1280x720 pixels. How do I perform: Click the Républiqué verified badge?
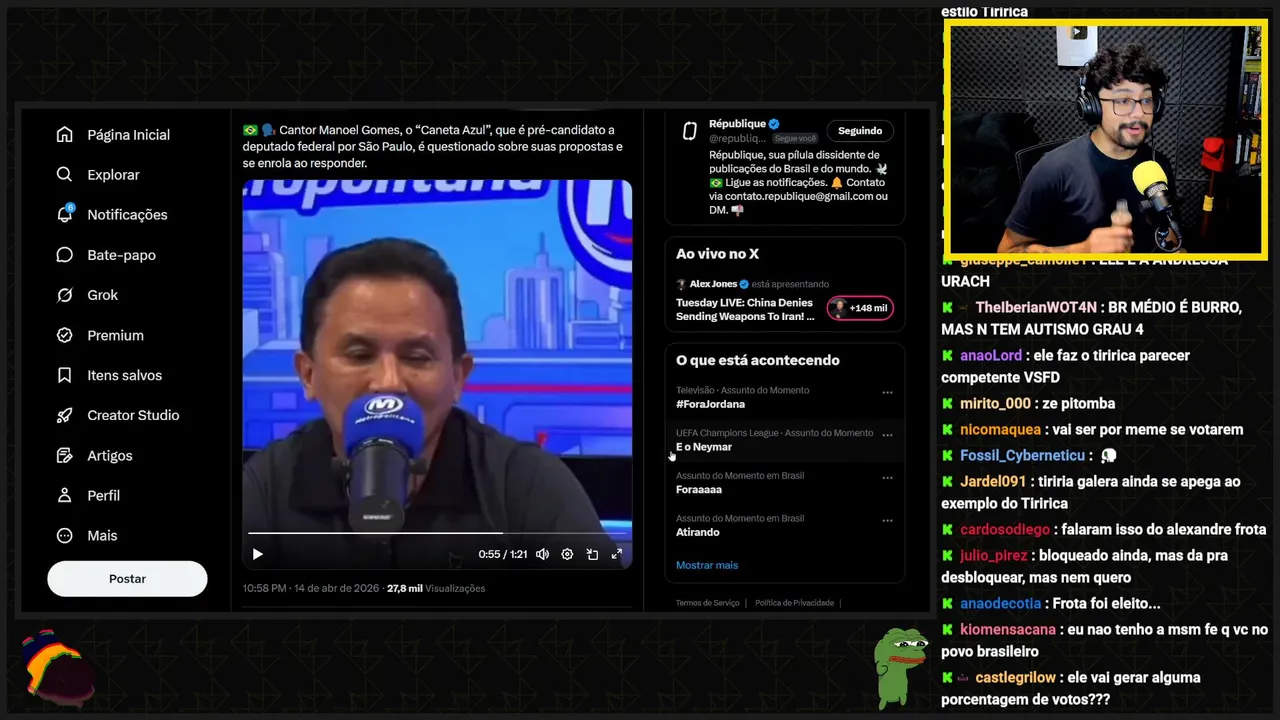[774, 124]
